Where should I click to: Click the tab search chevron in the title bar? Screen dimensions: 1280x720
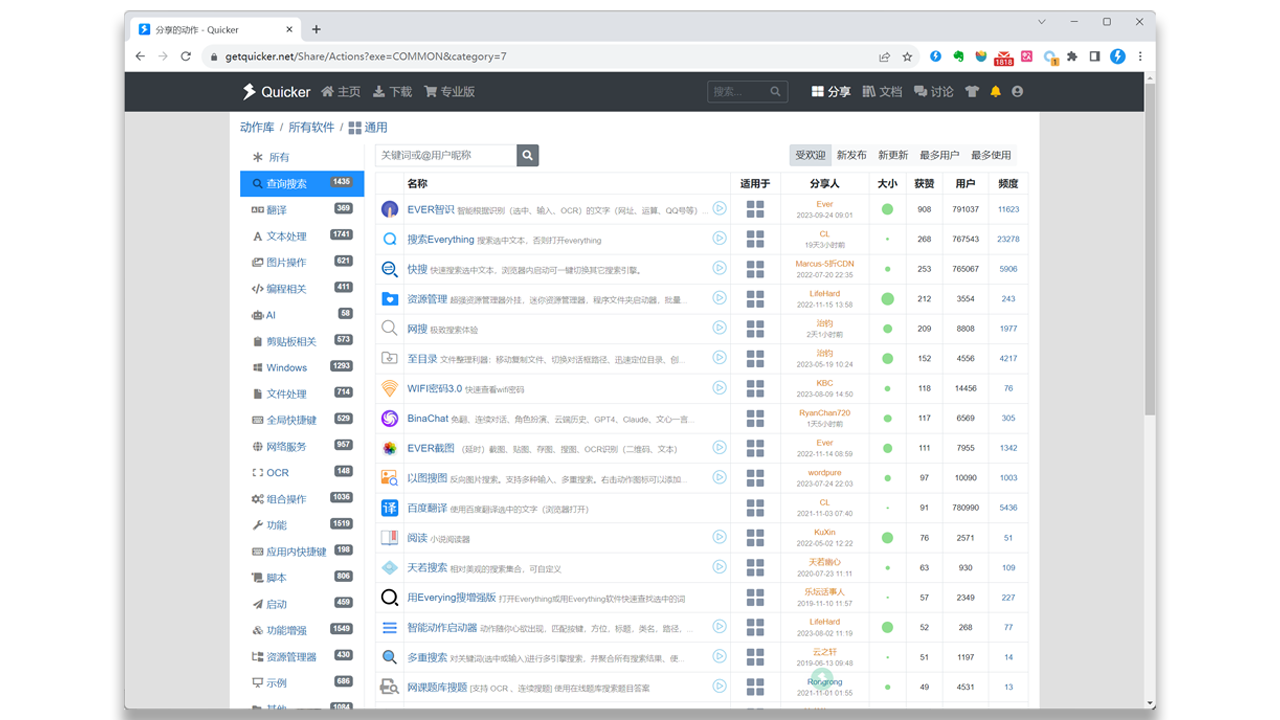(1042, 21)
